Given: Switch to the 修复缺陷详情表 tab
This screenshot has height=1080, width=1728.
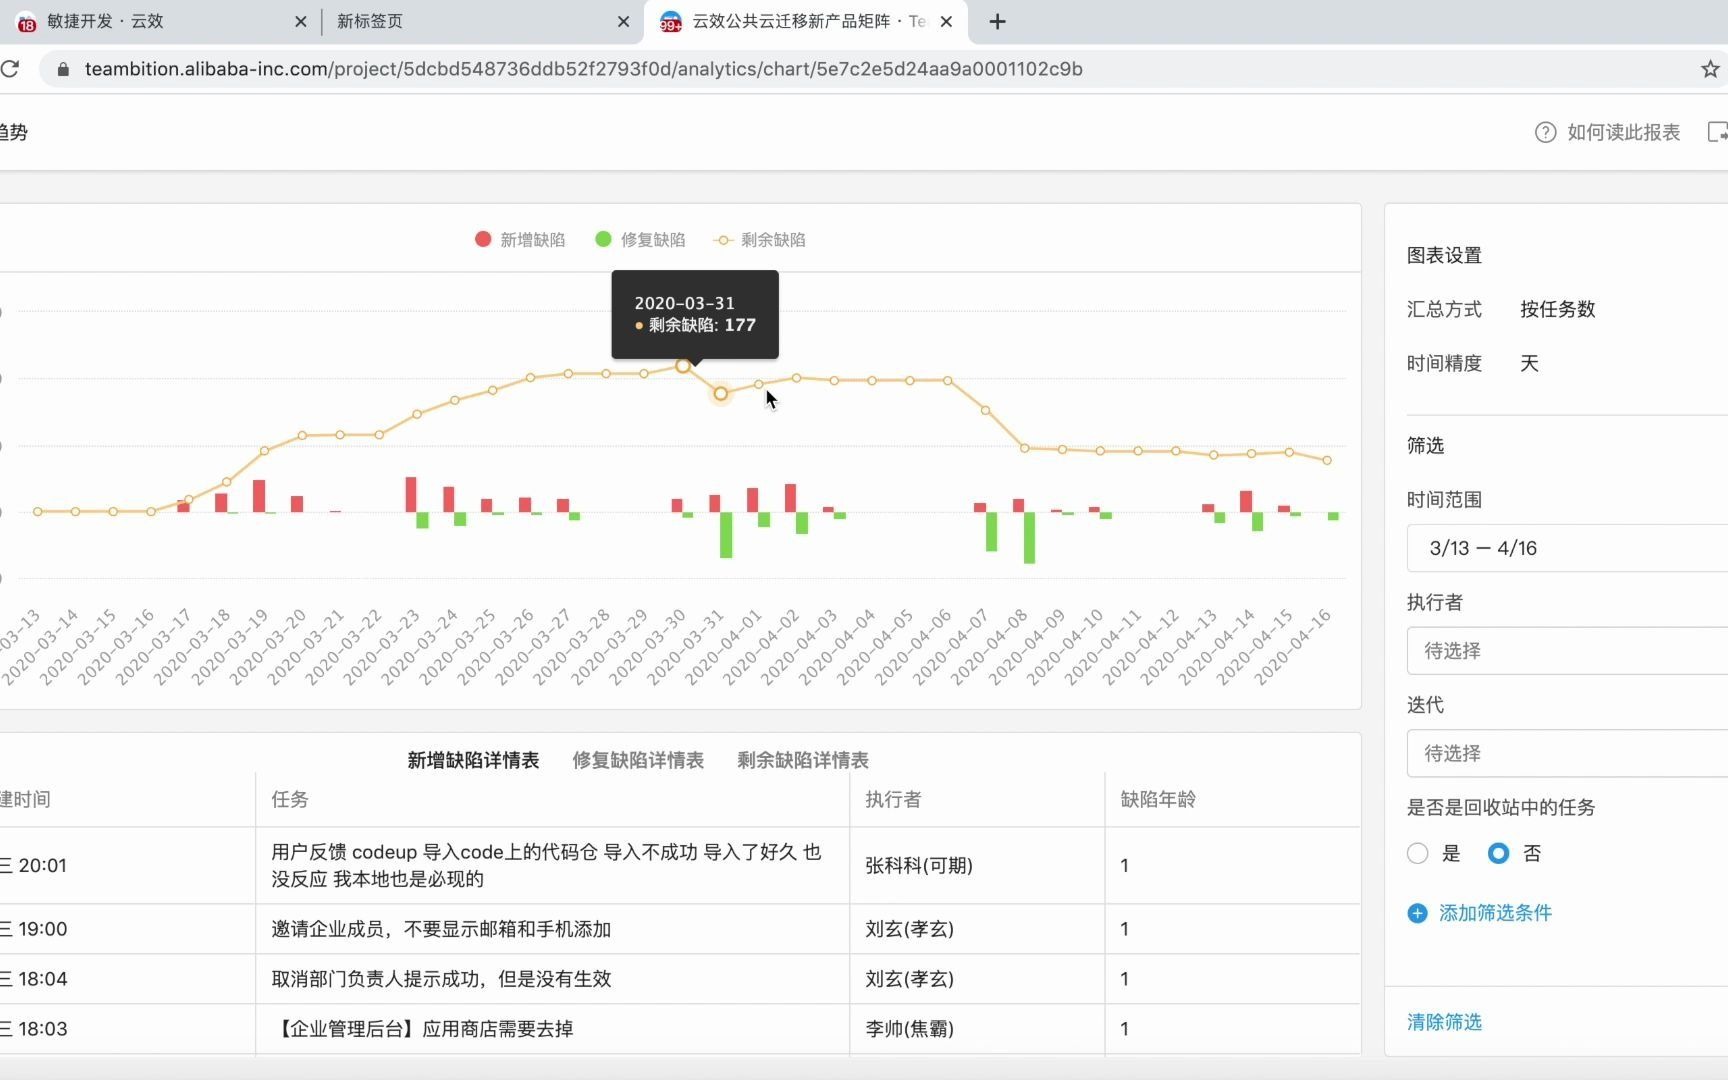Looking at the screenshot, I should tap(637, 760).
